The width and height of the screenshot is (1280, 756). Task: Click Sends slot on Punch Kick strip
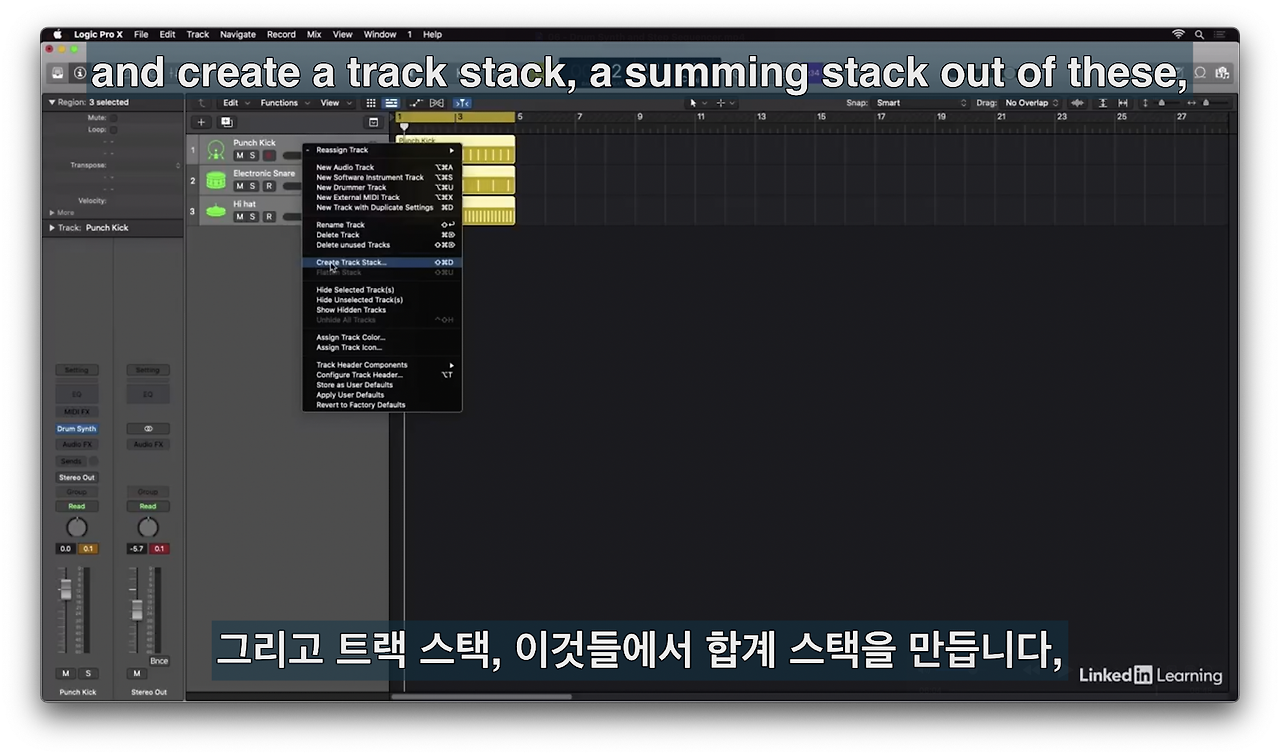point(71,461)
